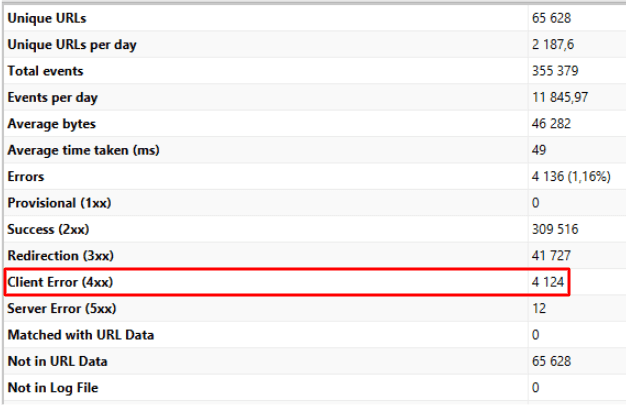
Task: Select the Events per day row
Action: [x=315, y=97]
